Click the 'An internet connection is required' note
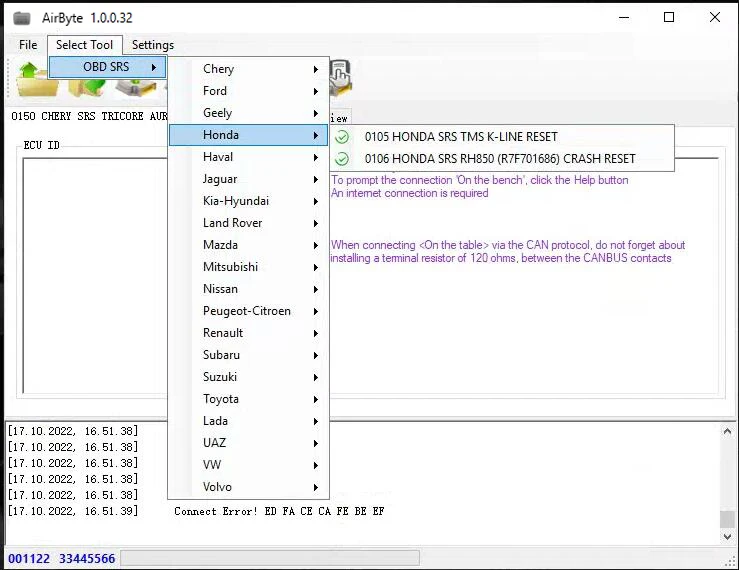This screenshot has height=570, width=739. pos(410,193)
